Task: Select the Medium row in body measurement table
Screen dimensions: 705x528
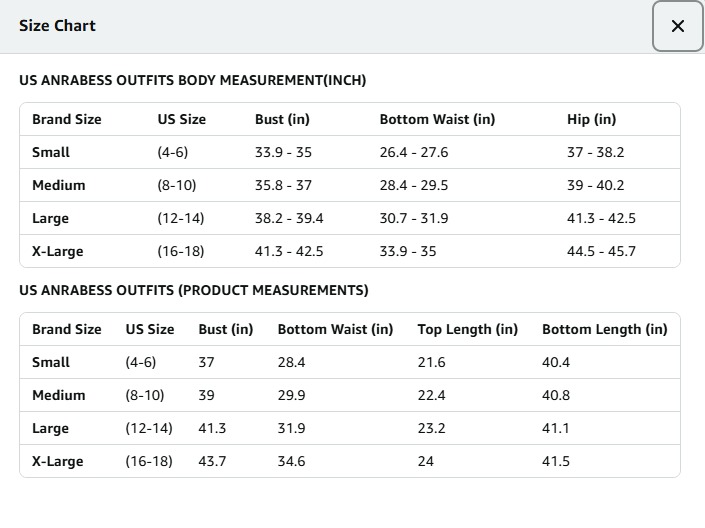Action: point(58,185)
